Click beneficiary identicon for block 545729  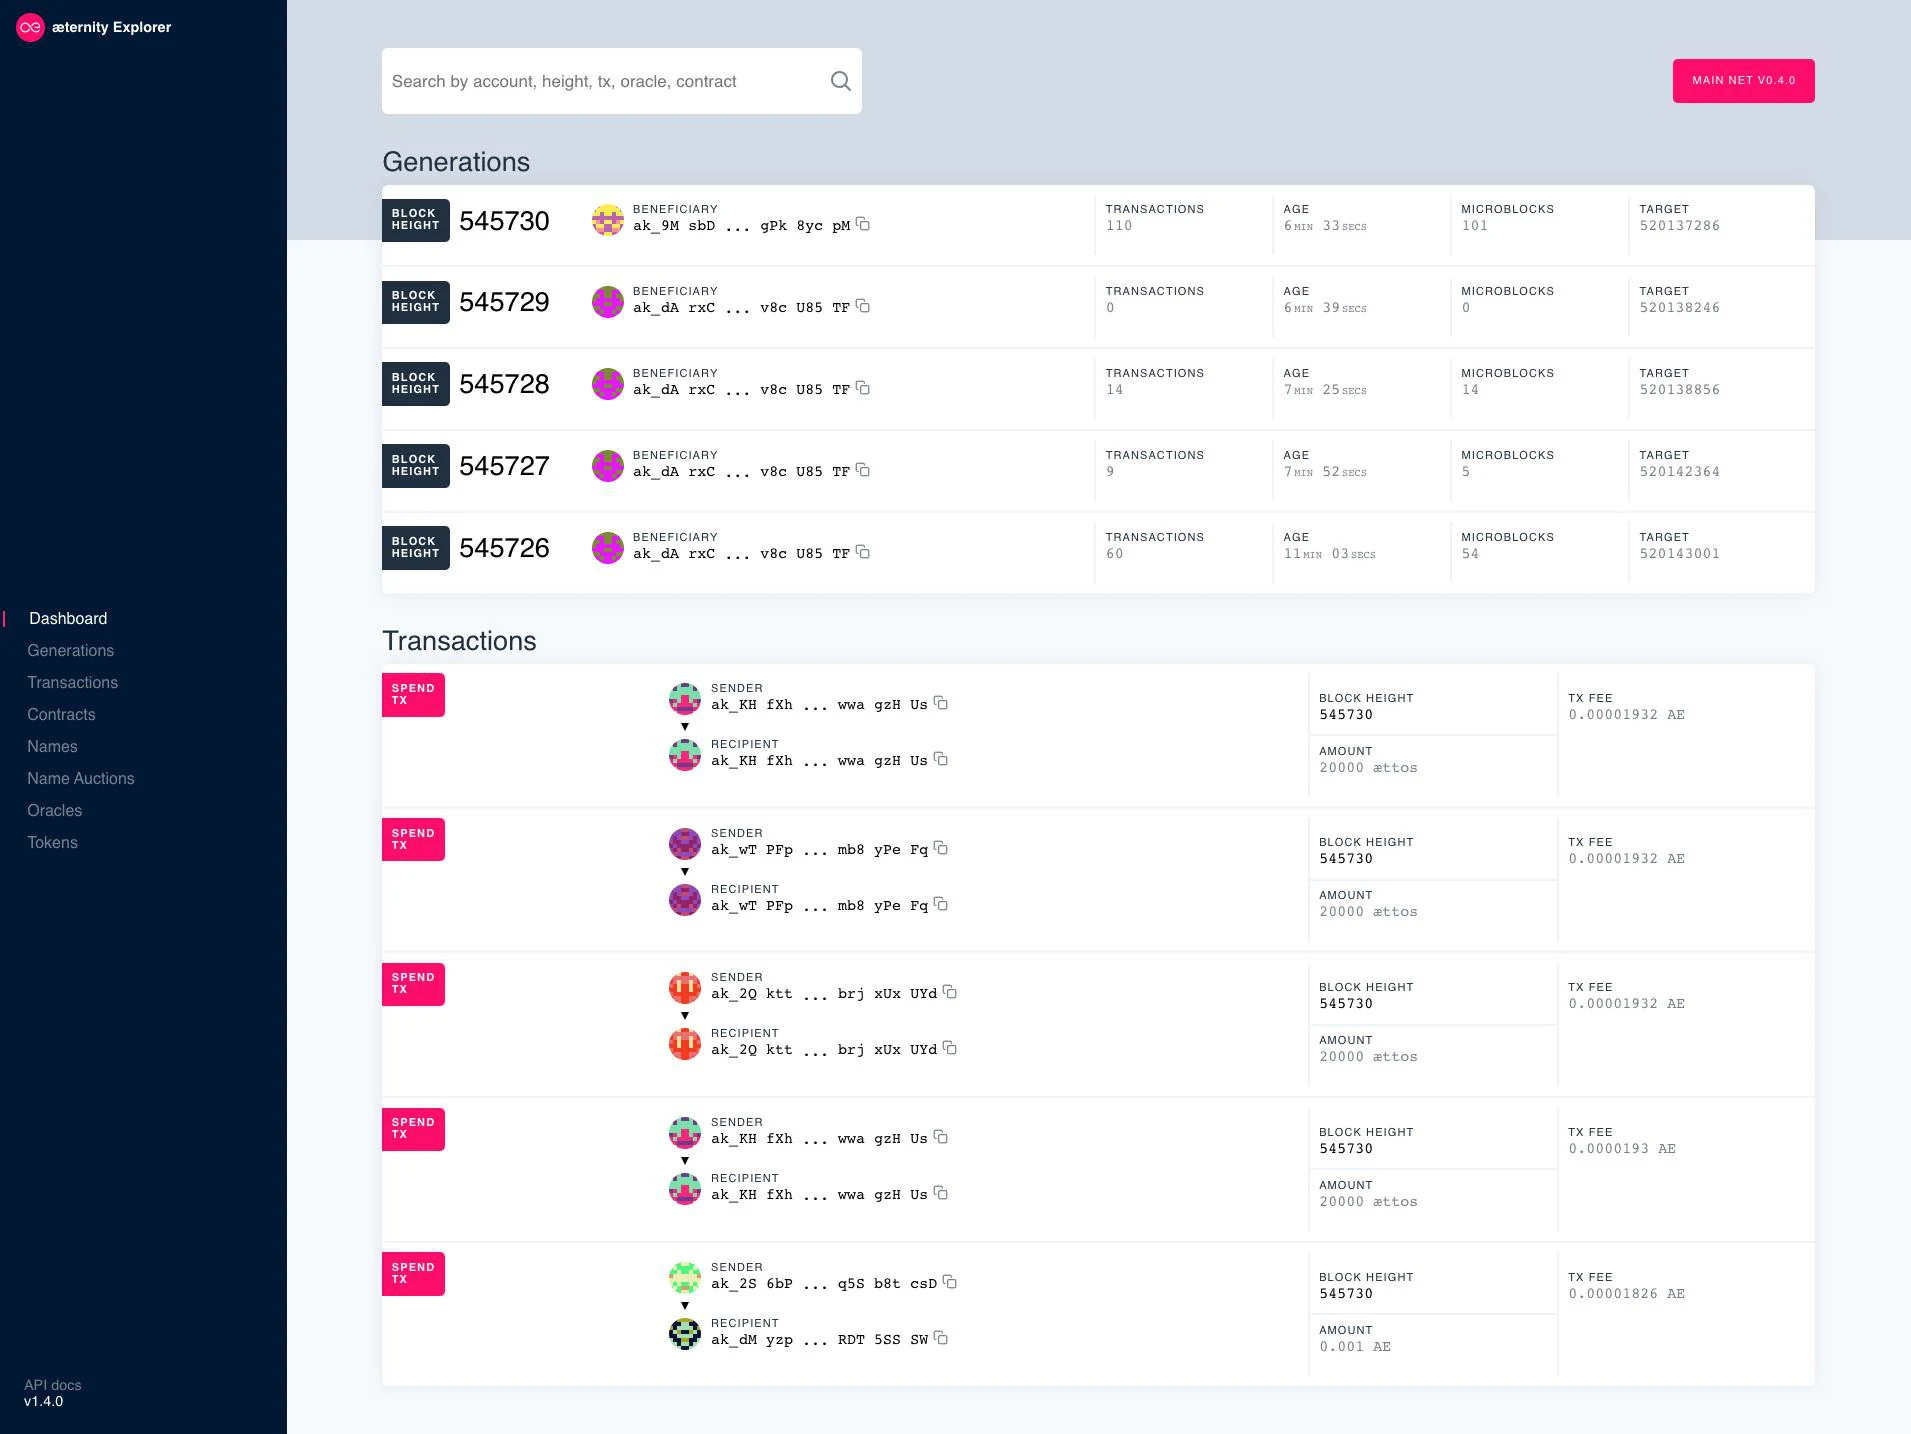608,302
